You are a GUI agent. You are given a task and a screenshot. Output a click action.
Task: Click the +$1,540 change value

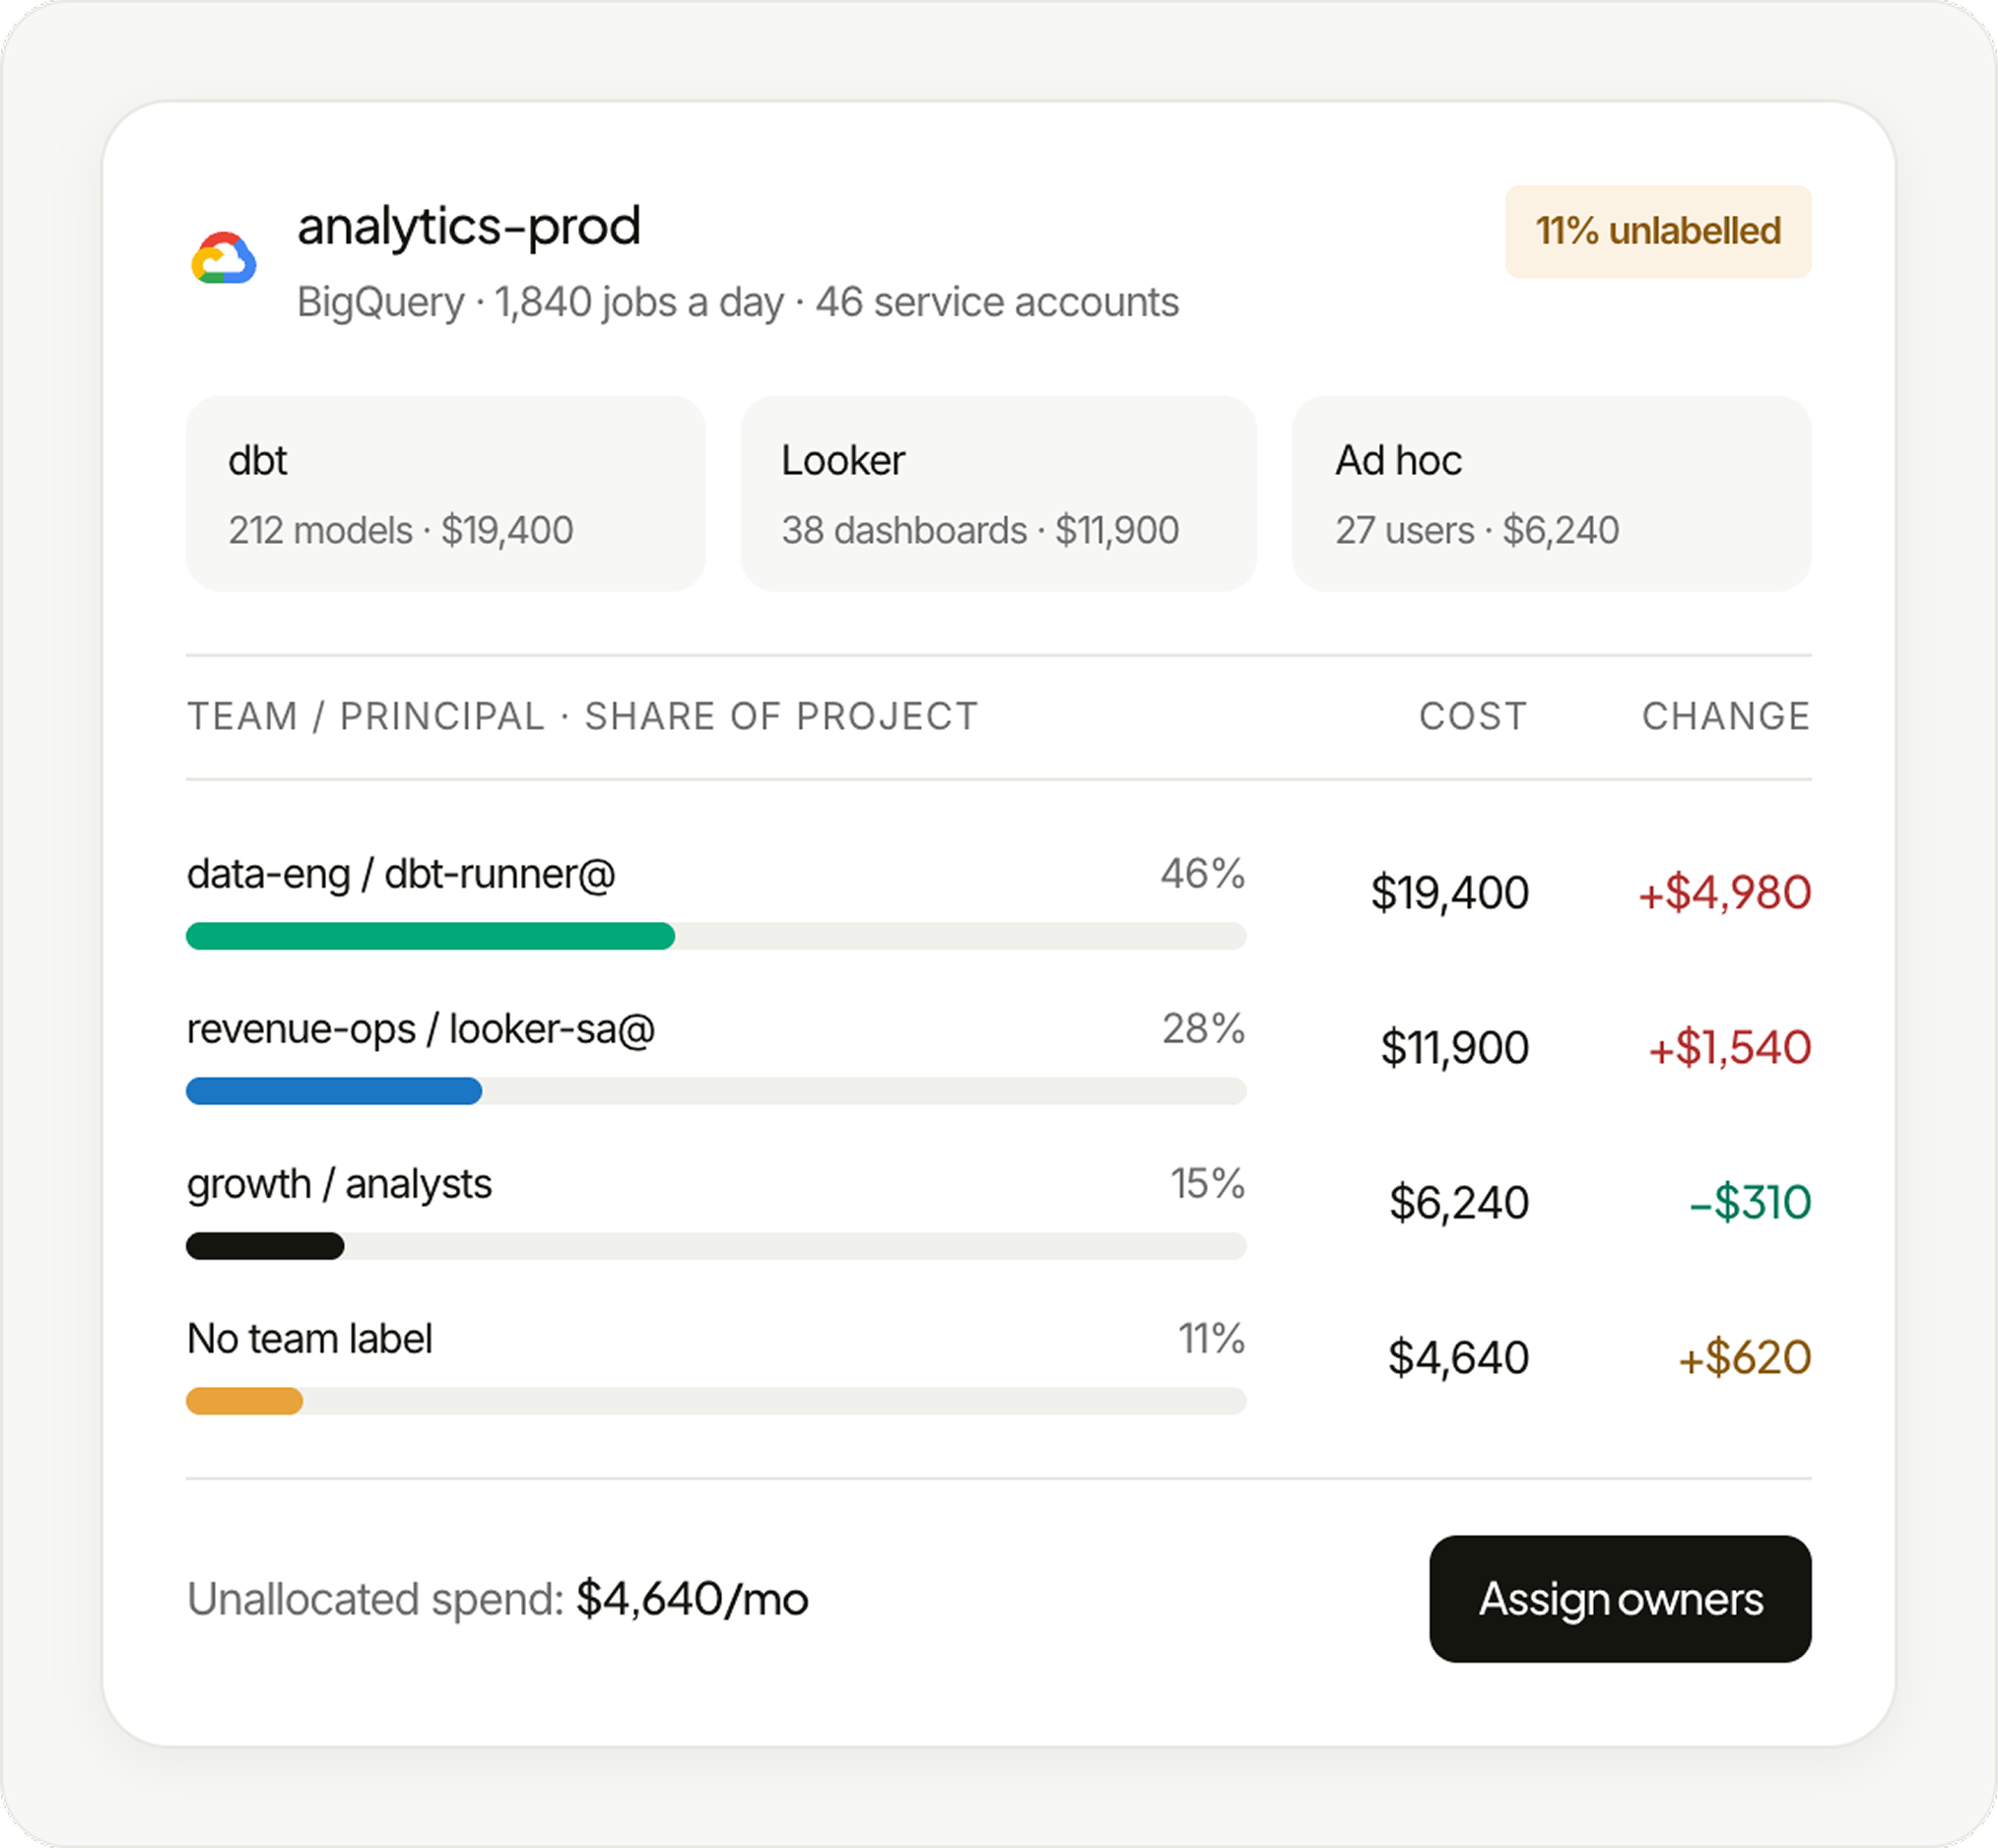tap(1730, 1048)
